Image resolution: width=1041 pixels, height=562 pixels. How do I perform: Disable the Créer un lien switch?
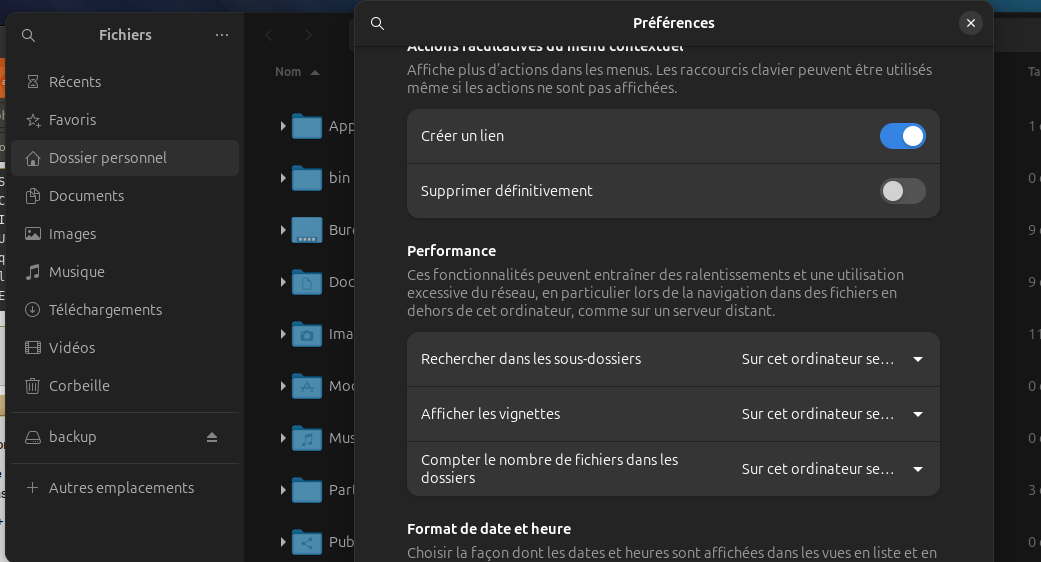pos(902,136)
